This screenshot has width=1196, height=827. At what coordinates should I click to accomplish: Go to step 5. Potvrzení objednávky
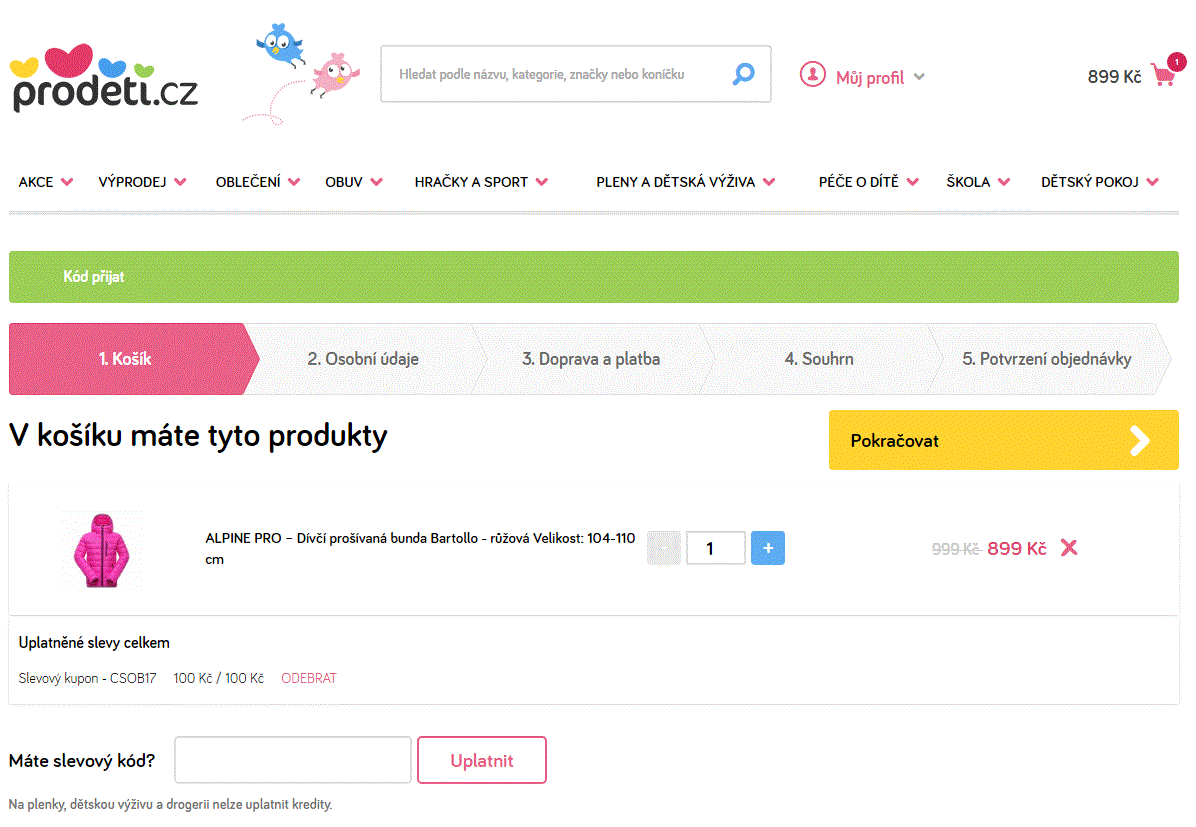point(1046,359)
